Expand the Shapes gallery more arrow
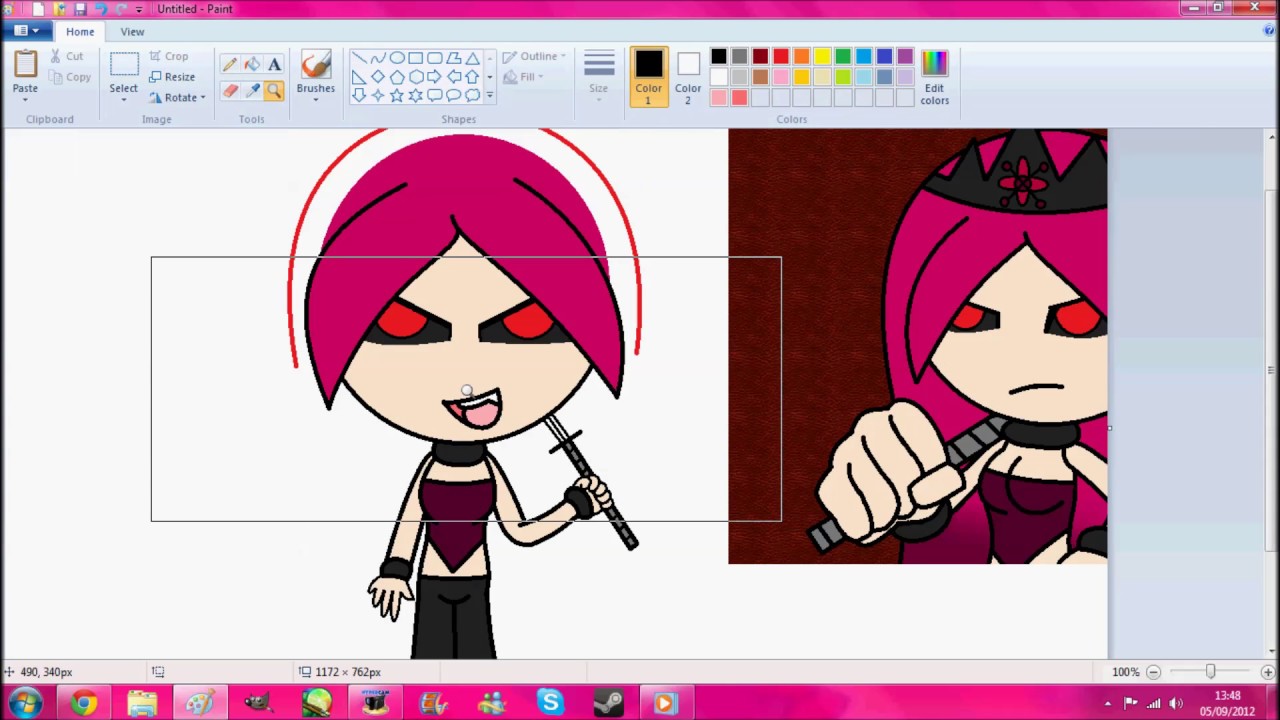 click(489, 95)
